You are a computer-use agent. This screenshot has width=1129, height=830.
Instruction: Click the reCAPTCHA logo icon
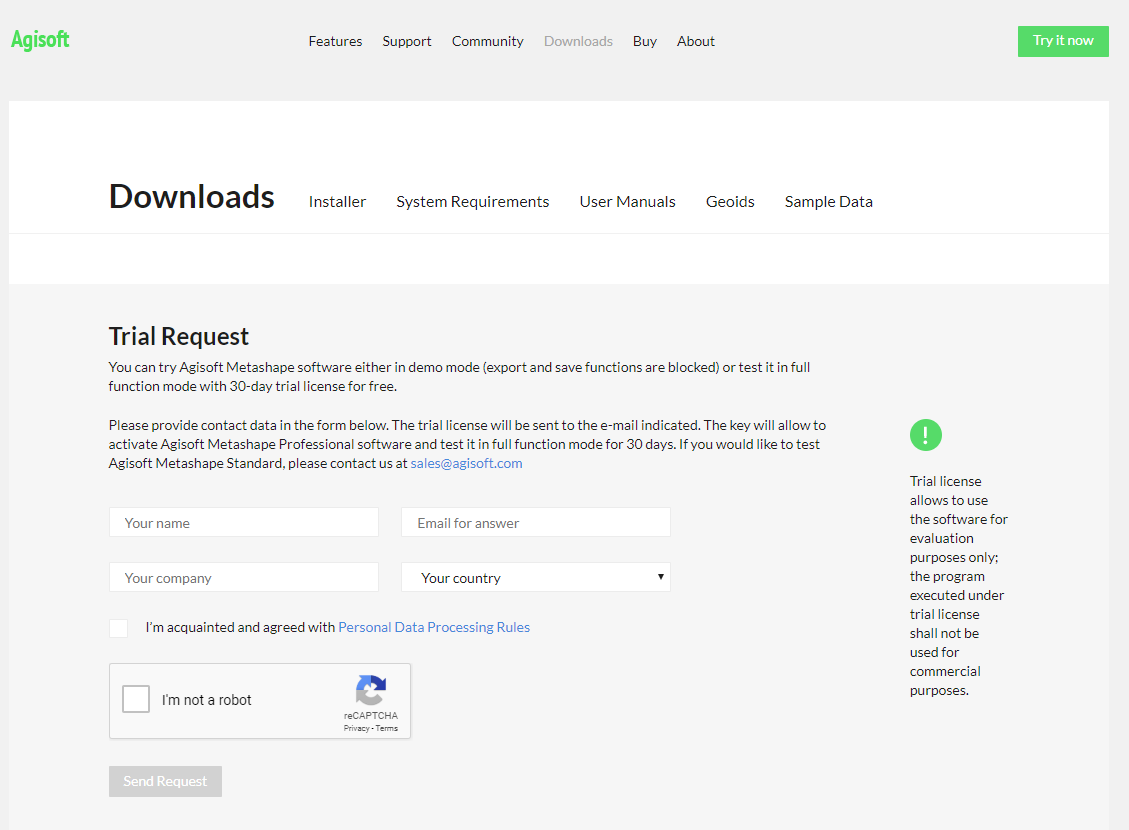click(x=370, y=690)
